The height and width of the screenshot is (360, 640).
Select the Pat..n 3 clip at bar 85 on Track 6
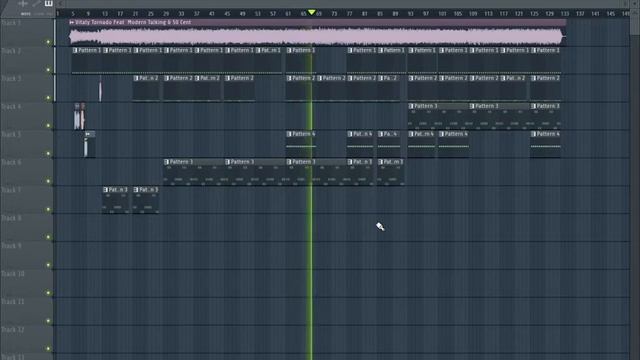pos(391,172)
